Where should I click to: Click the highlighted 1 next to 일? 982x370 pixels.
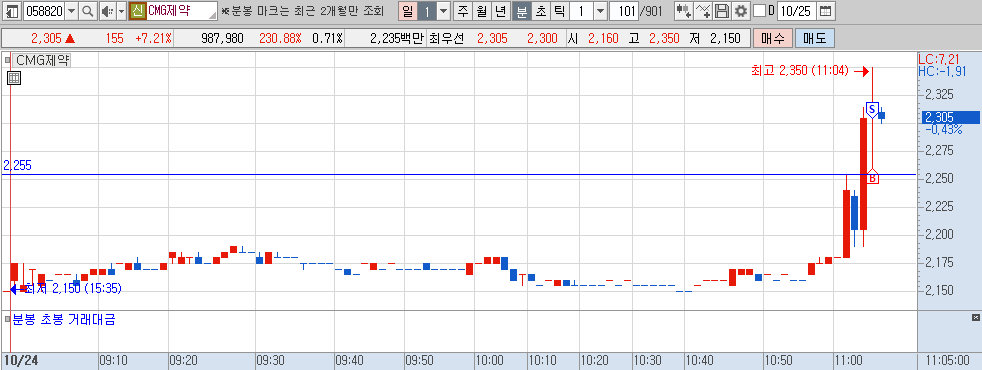coord(426,11)
